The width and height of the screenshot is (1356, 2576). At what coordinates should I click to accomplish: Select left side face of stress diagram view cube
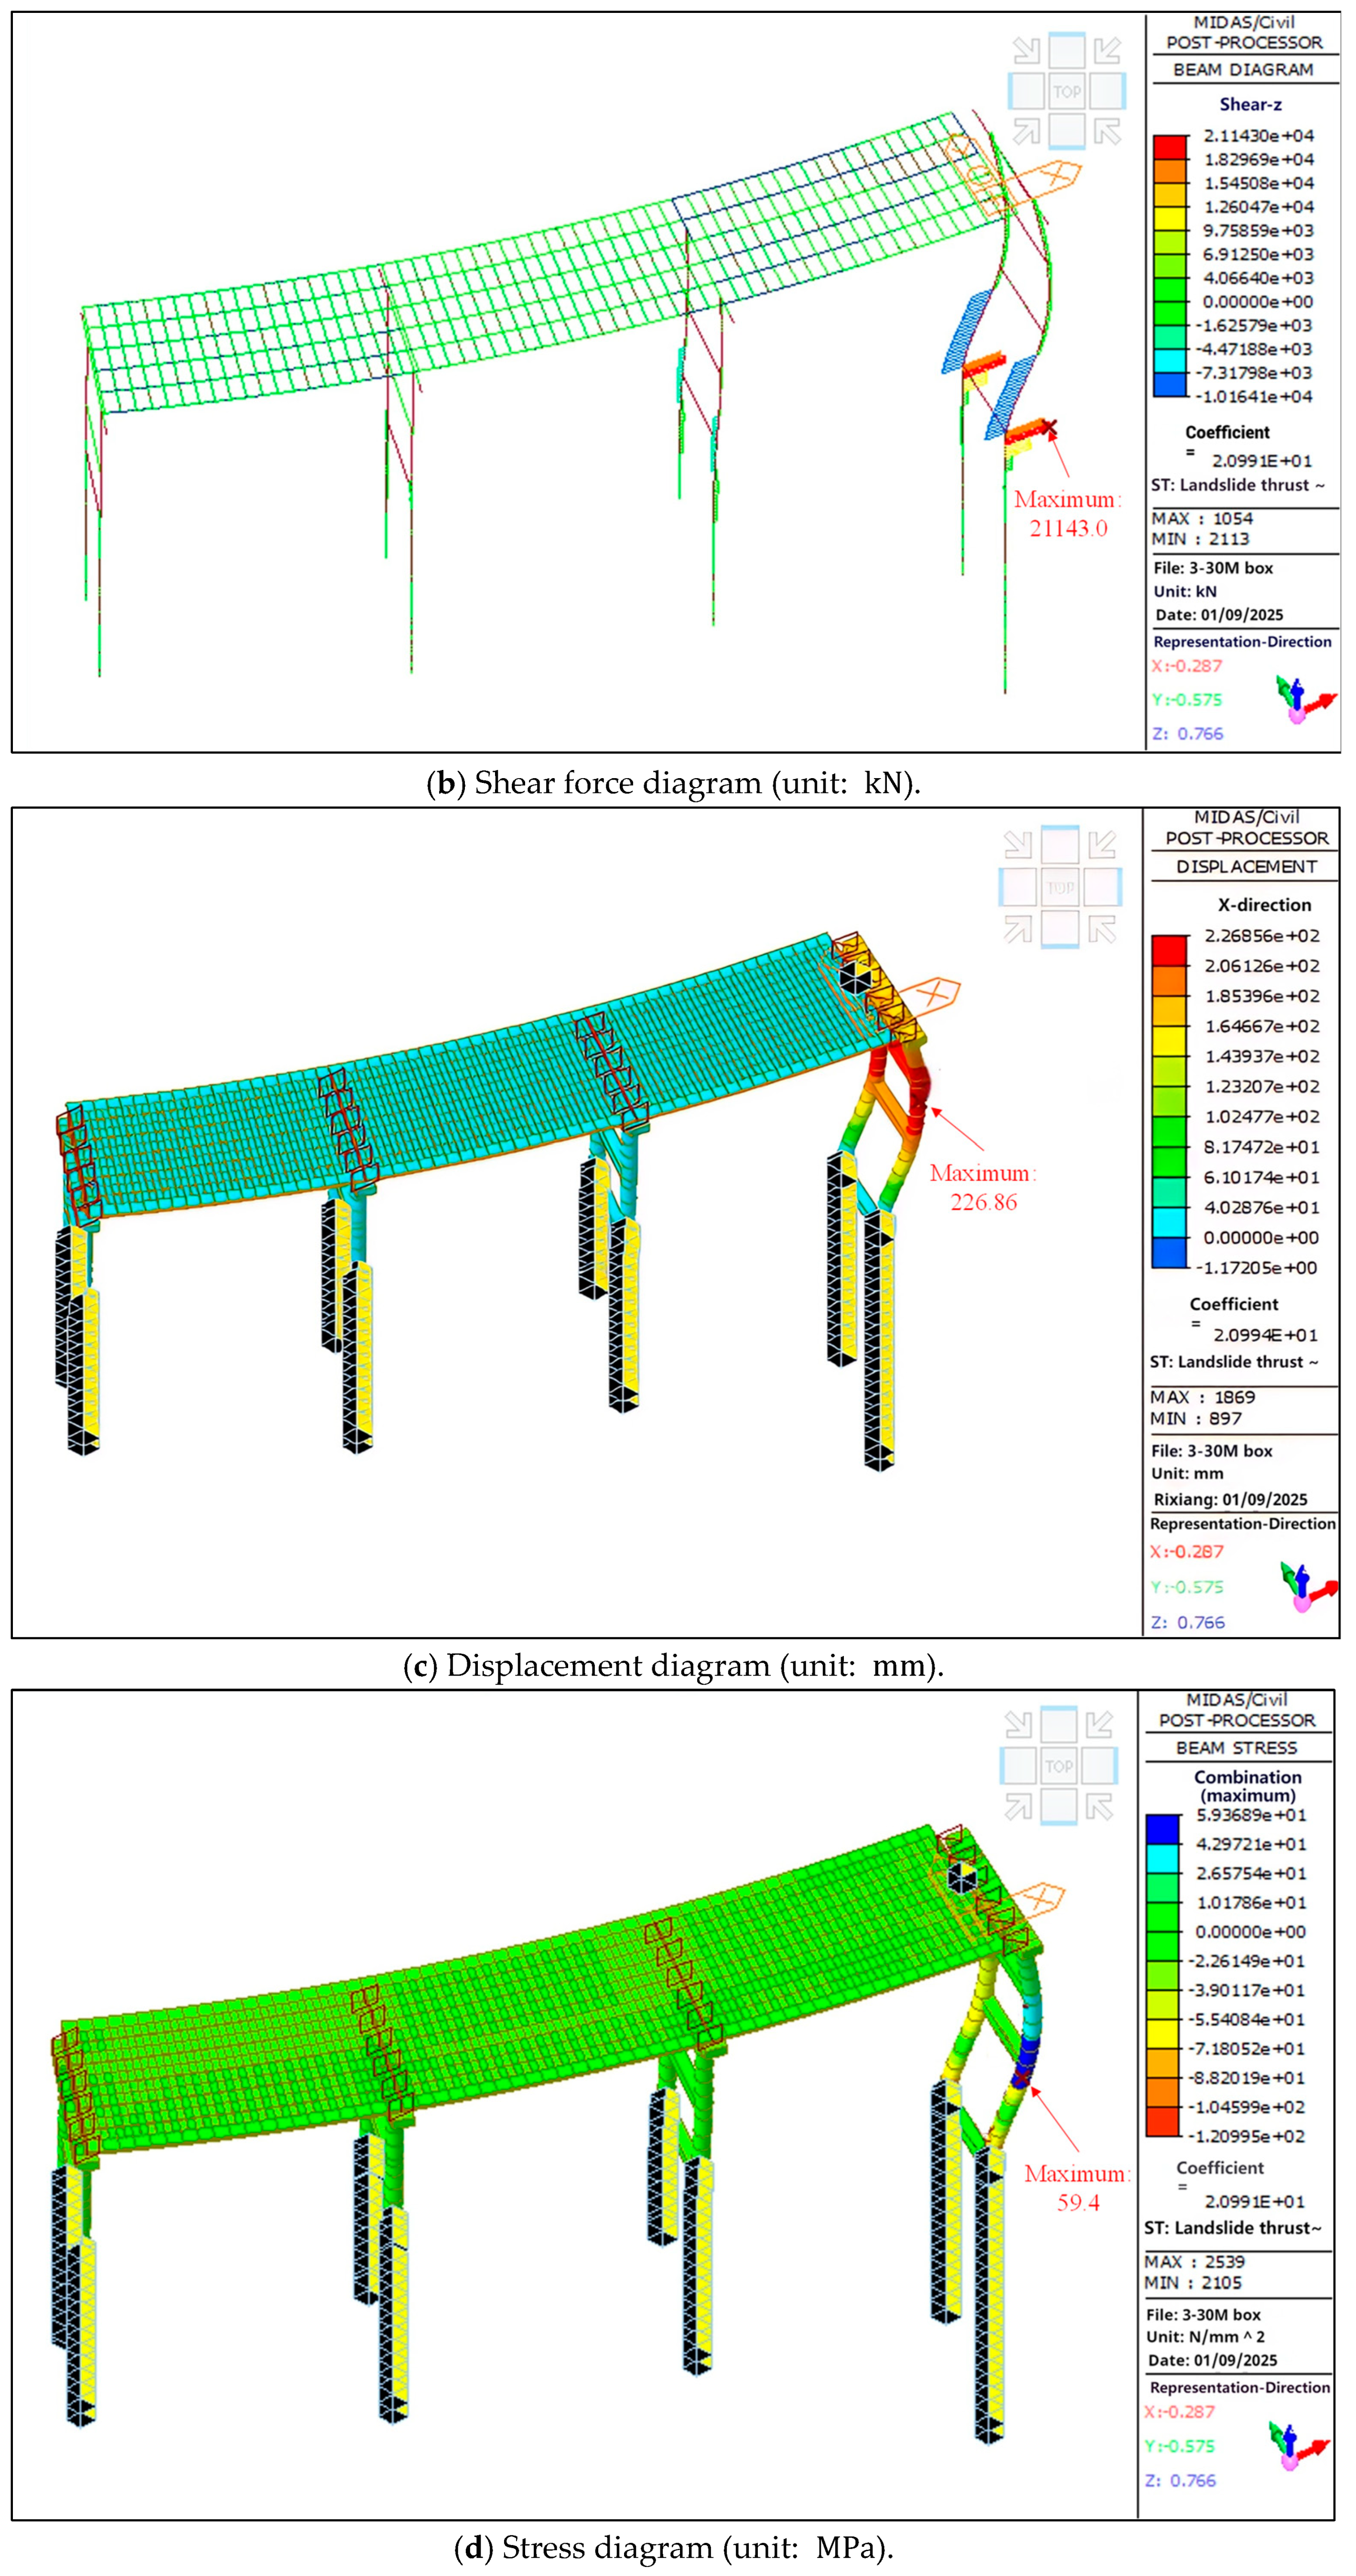click(1018, 1766)
